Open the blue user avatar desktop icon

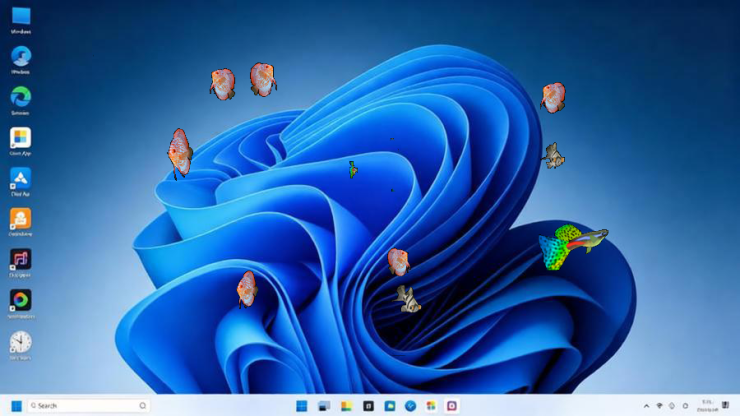click(x=21, y=57)
